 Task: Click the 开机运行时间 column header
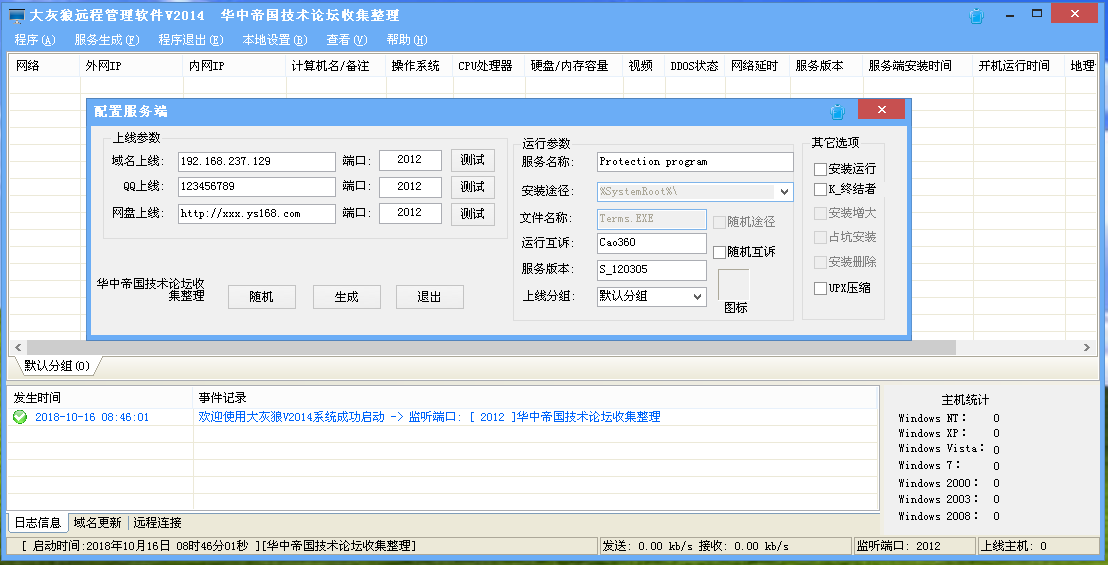[1018, 66]
